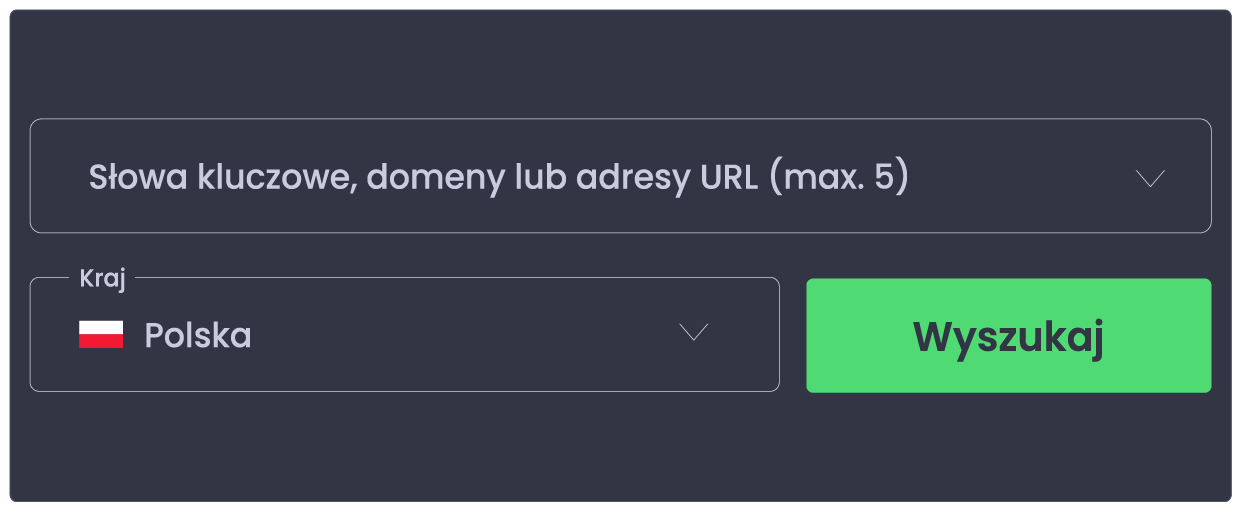Screen dimensions: 1242x512
Task: Focus the Słowa kluczowe input field
Action: pyautogui.click(x=620, y=176)
